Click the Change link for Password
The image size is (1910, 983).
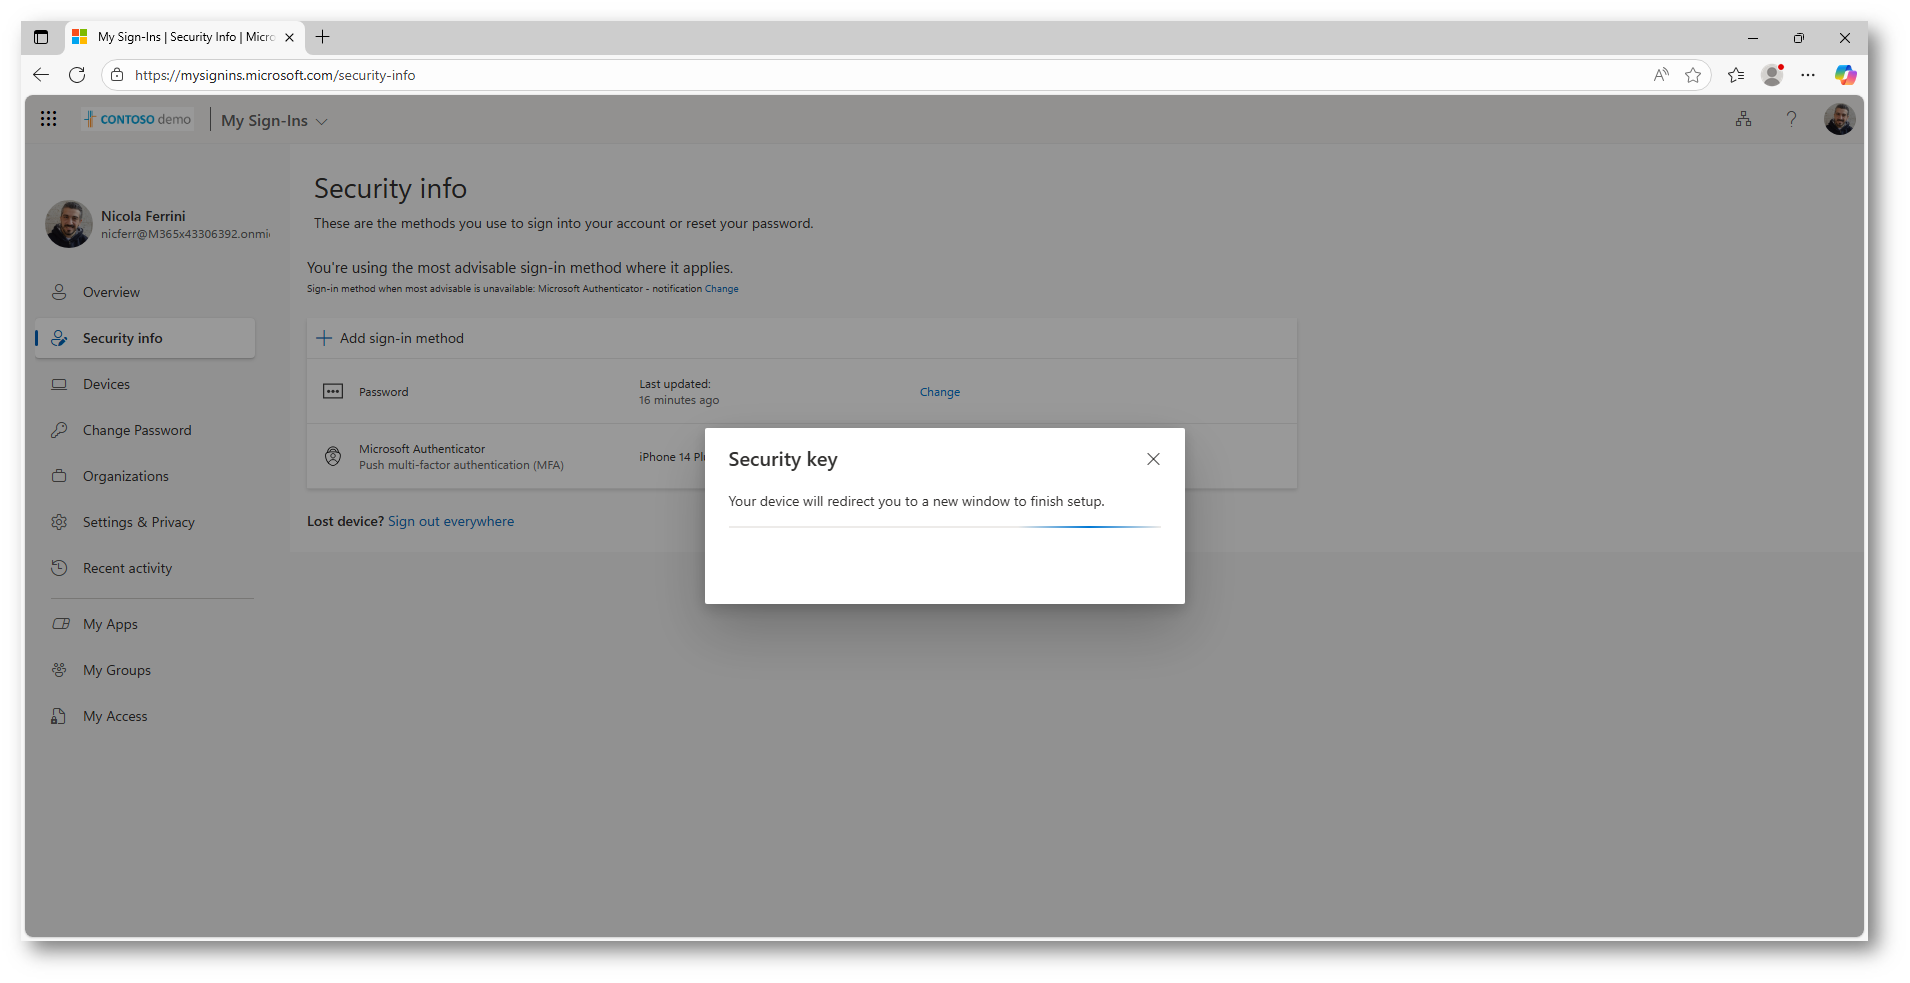pos(939,392)
